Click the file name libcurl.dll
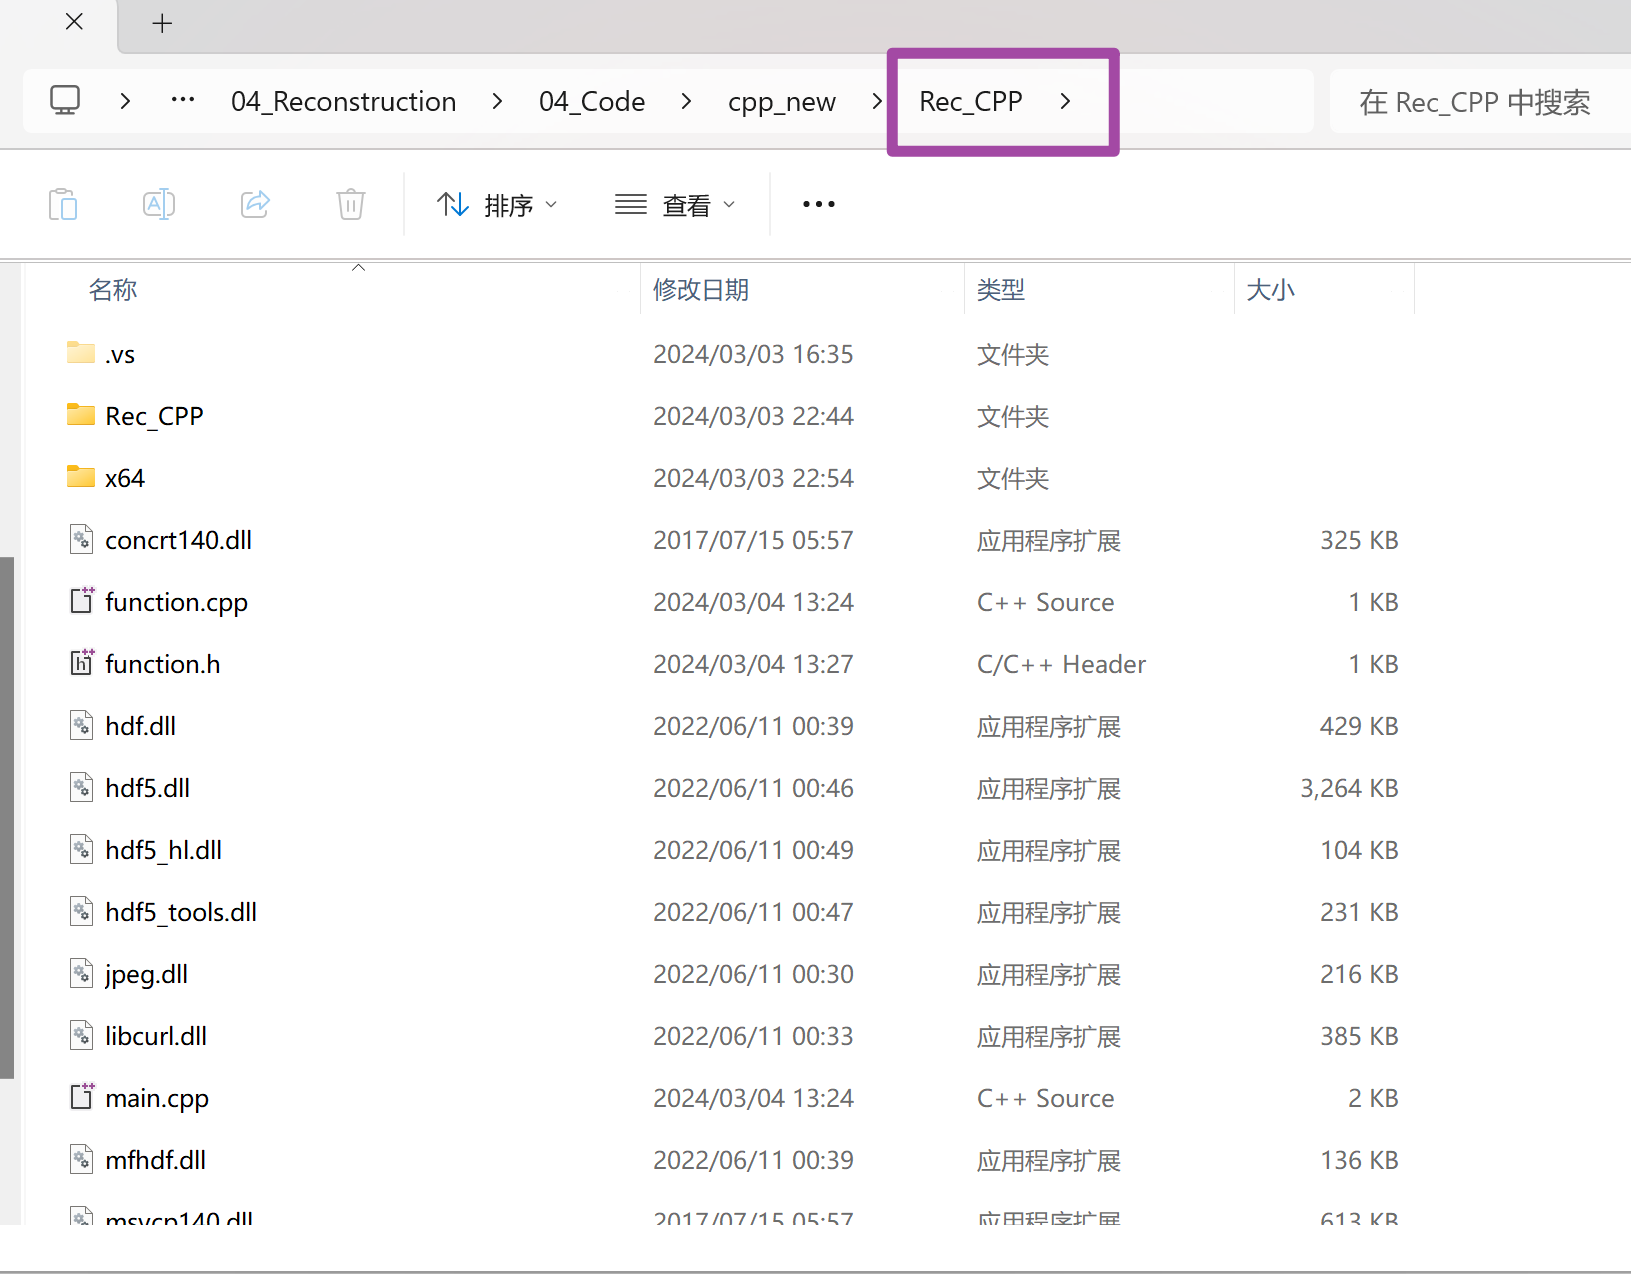 (x=156, y=1036)
